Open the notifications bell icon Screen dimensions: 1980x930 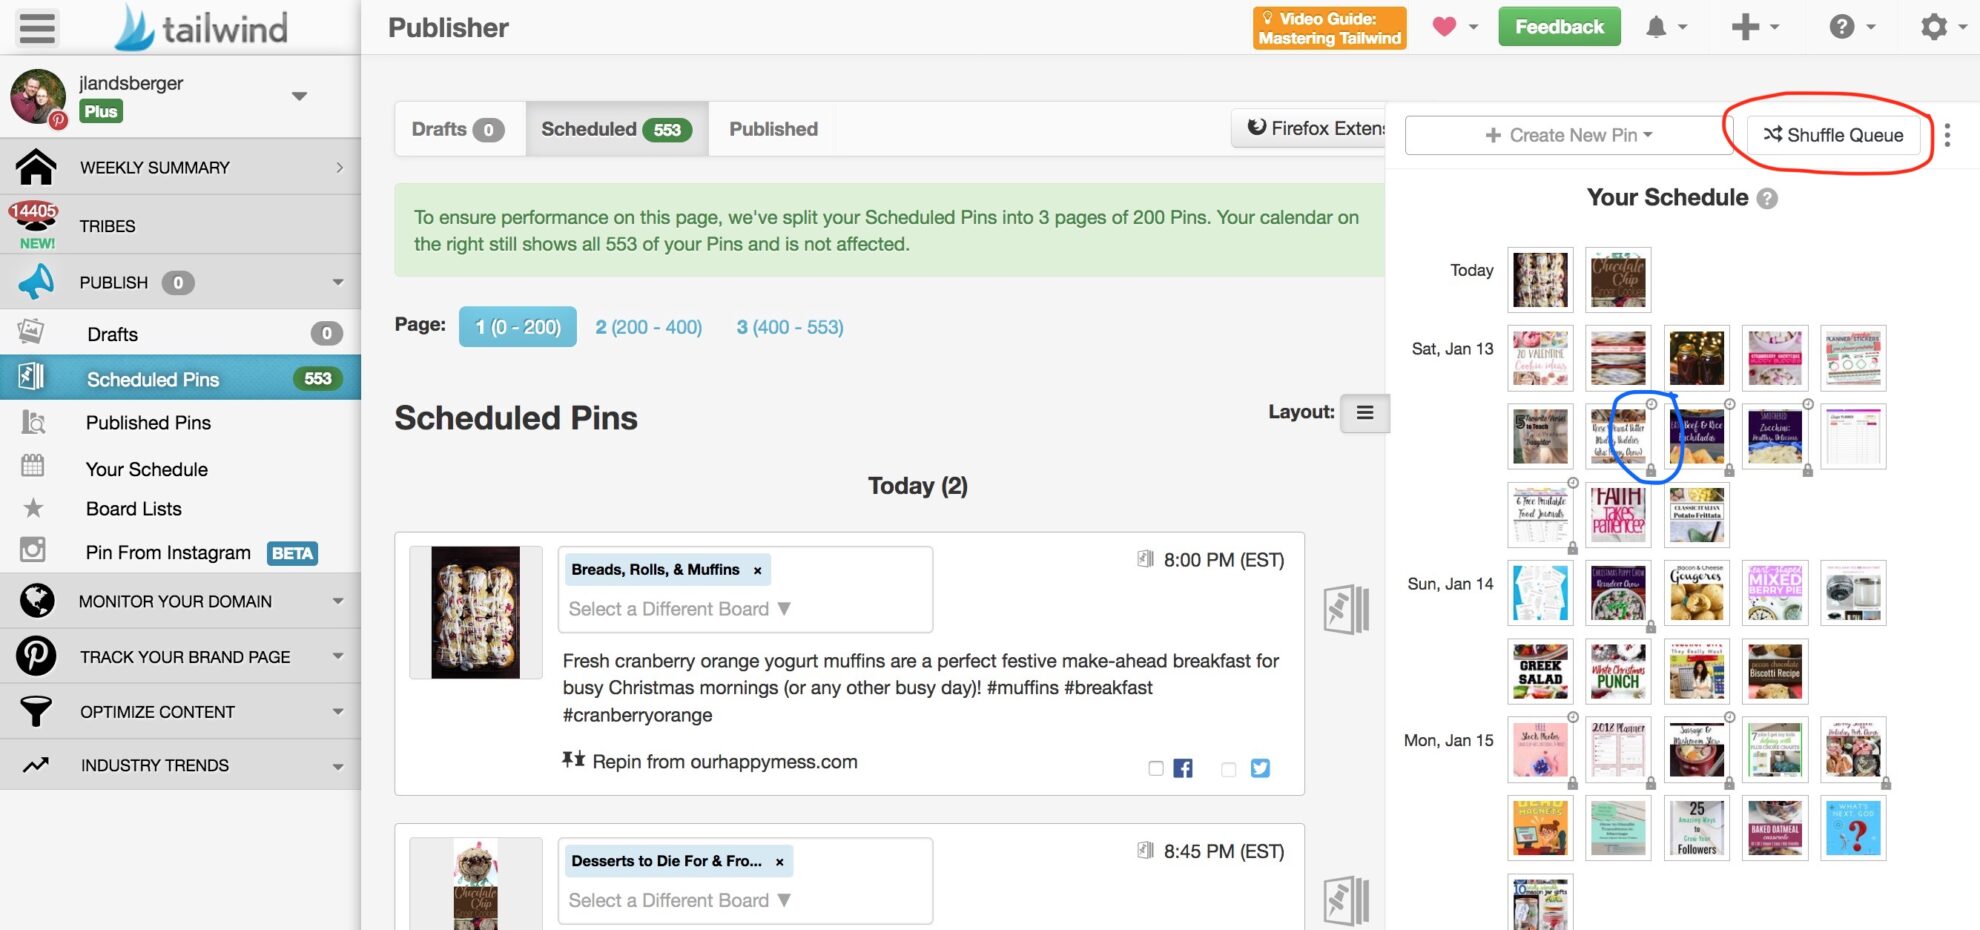pos(1656,27)
